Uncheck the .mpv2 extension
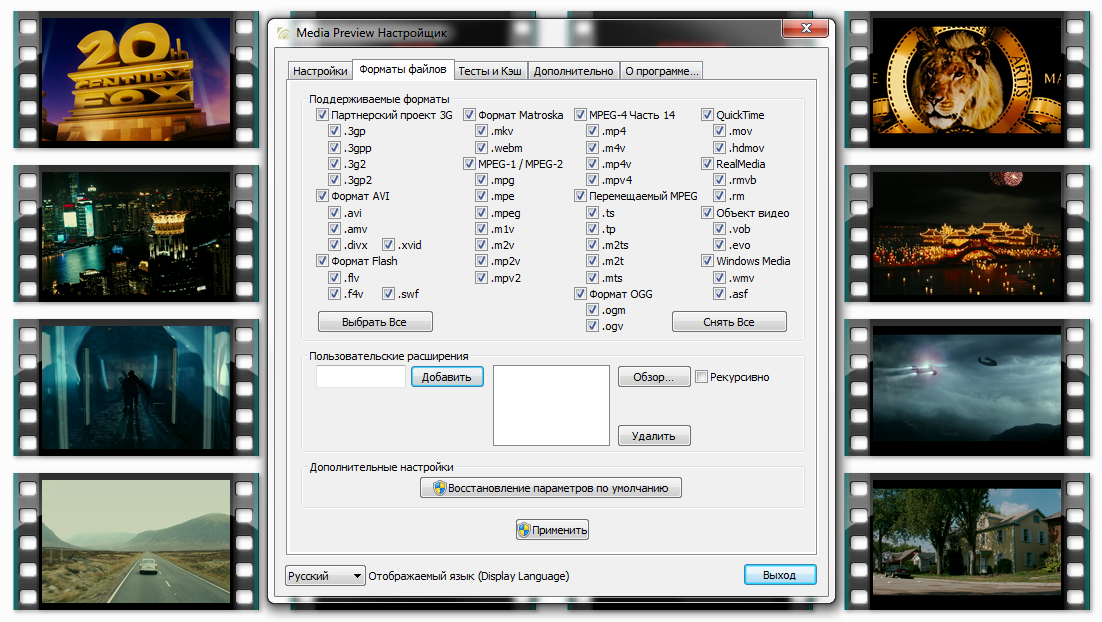The height and width of the screenshot is (622, 1102). (481, 278)
